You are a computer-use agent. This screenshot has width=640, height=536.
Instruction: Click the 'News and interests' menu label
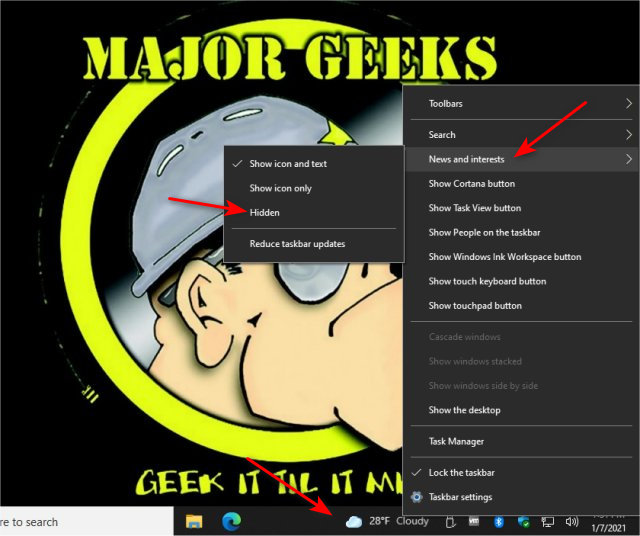[x=467, y=159]
